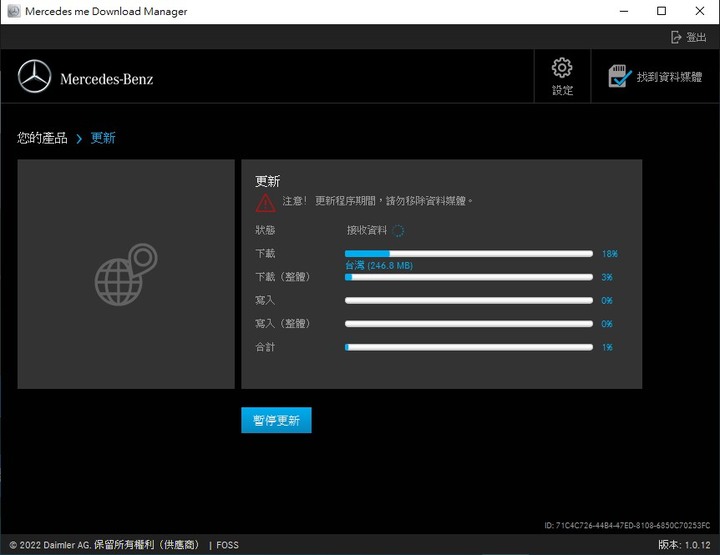The image size is (720, 555).
Task: Close the Download Manager window
Action: click(x=700, y=11)
